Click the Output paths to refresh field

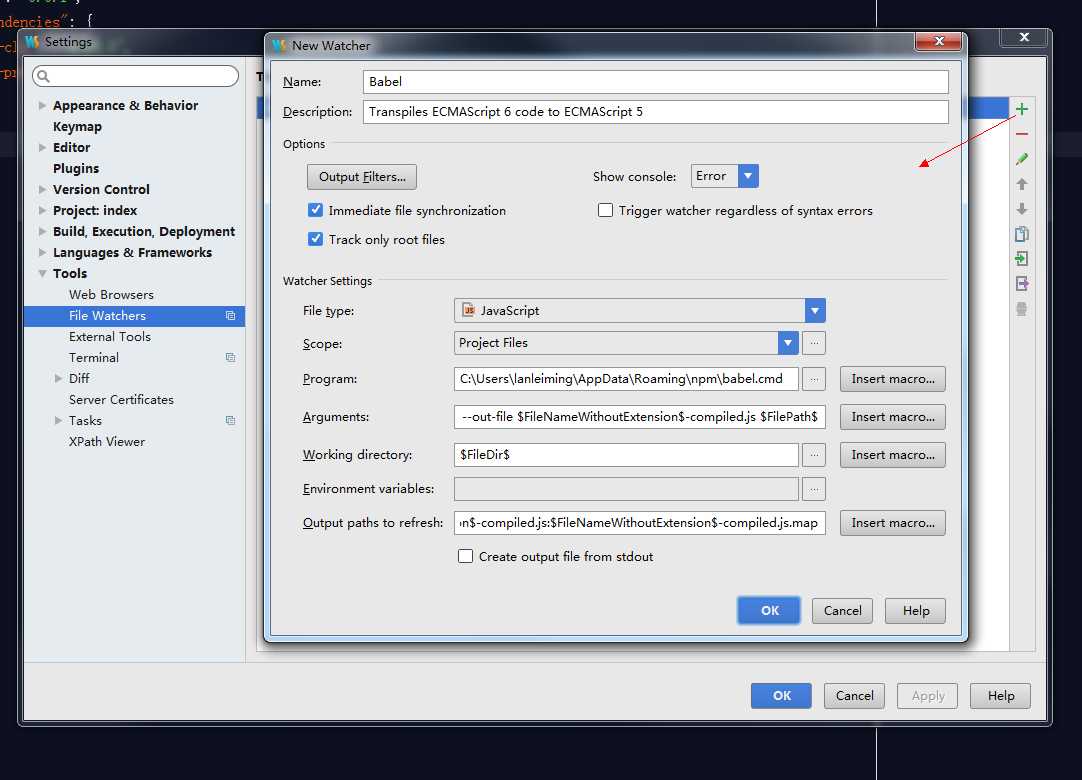[640, 523]
